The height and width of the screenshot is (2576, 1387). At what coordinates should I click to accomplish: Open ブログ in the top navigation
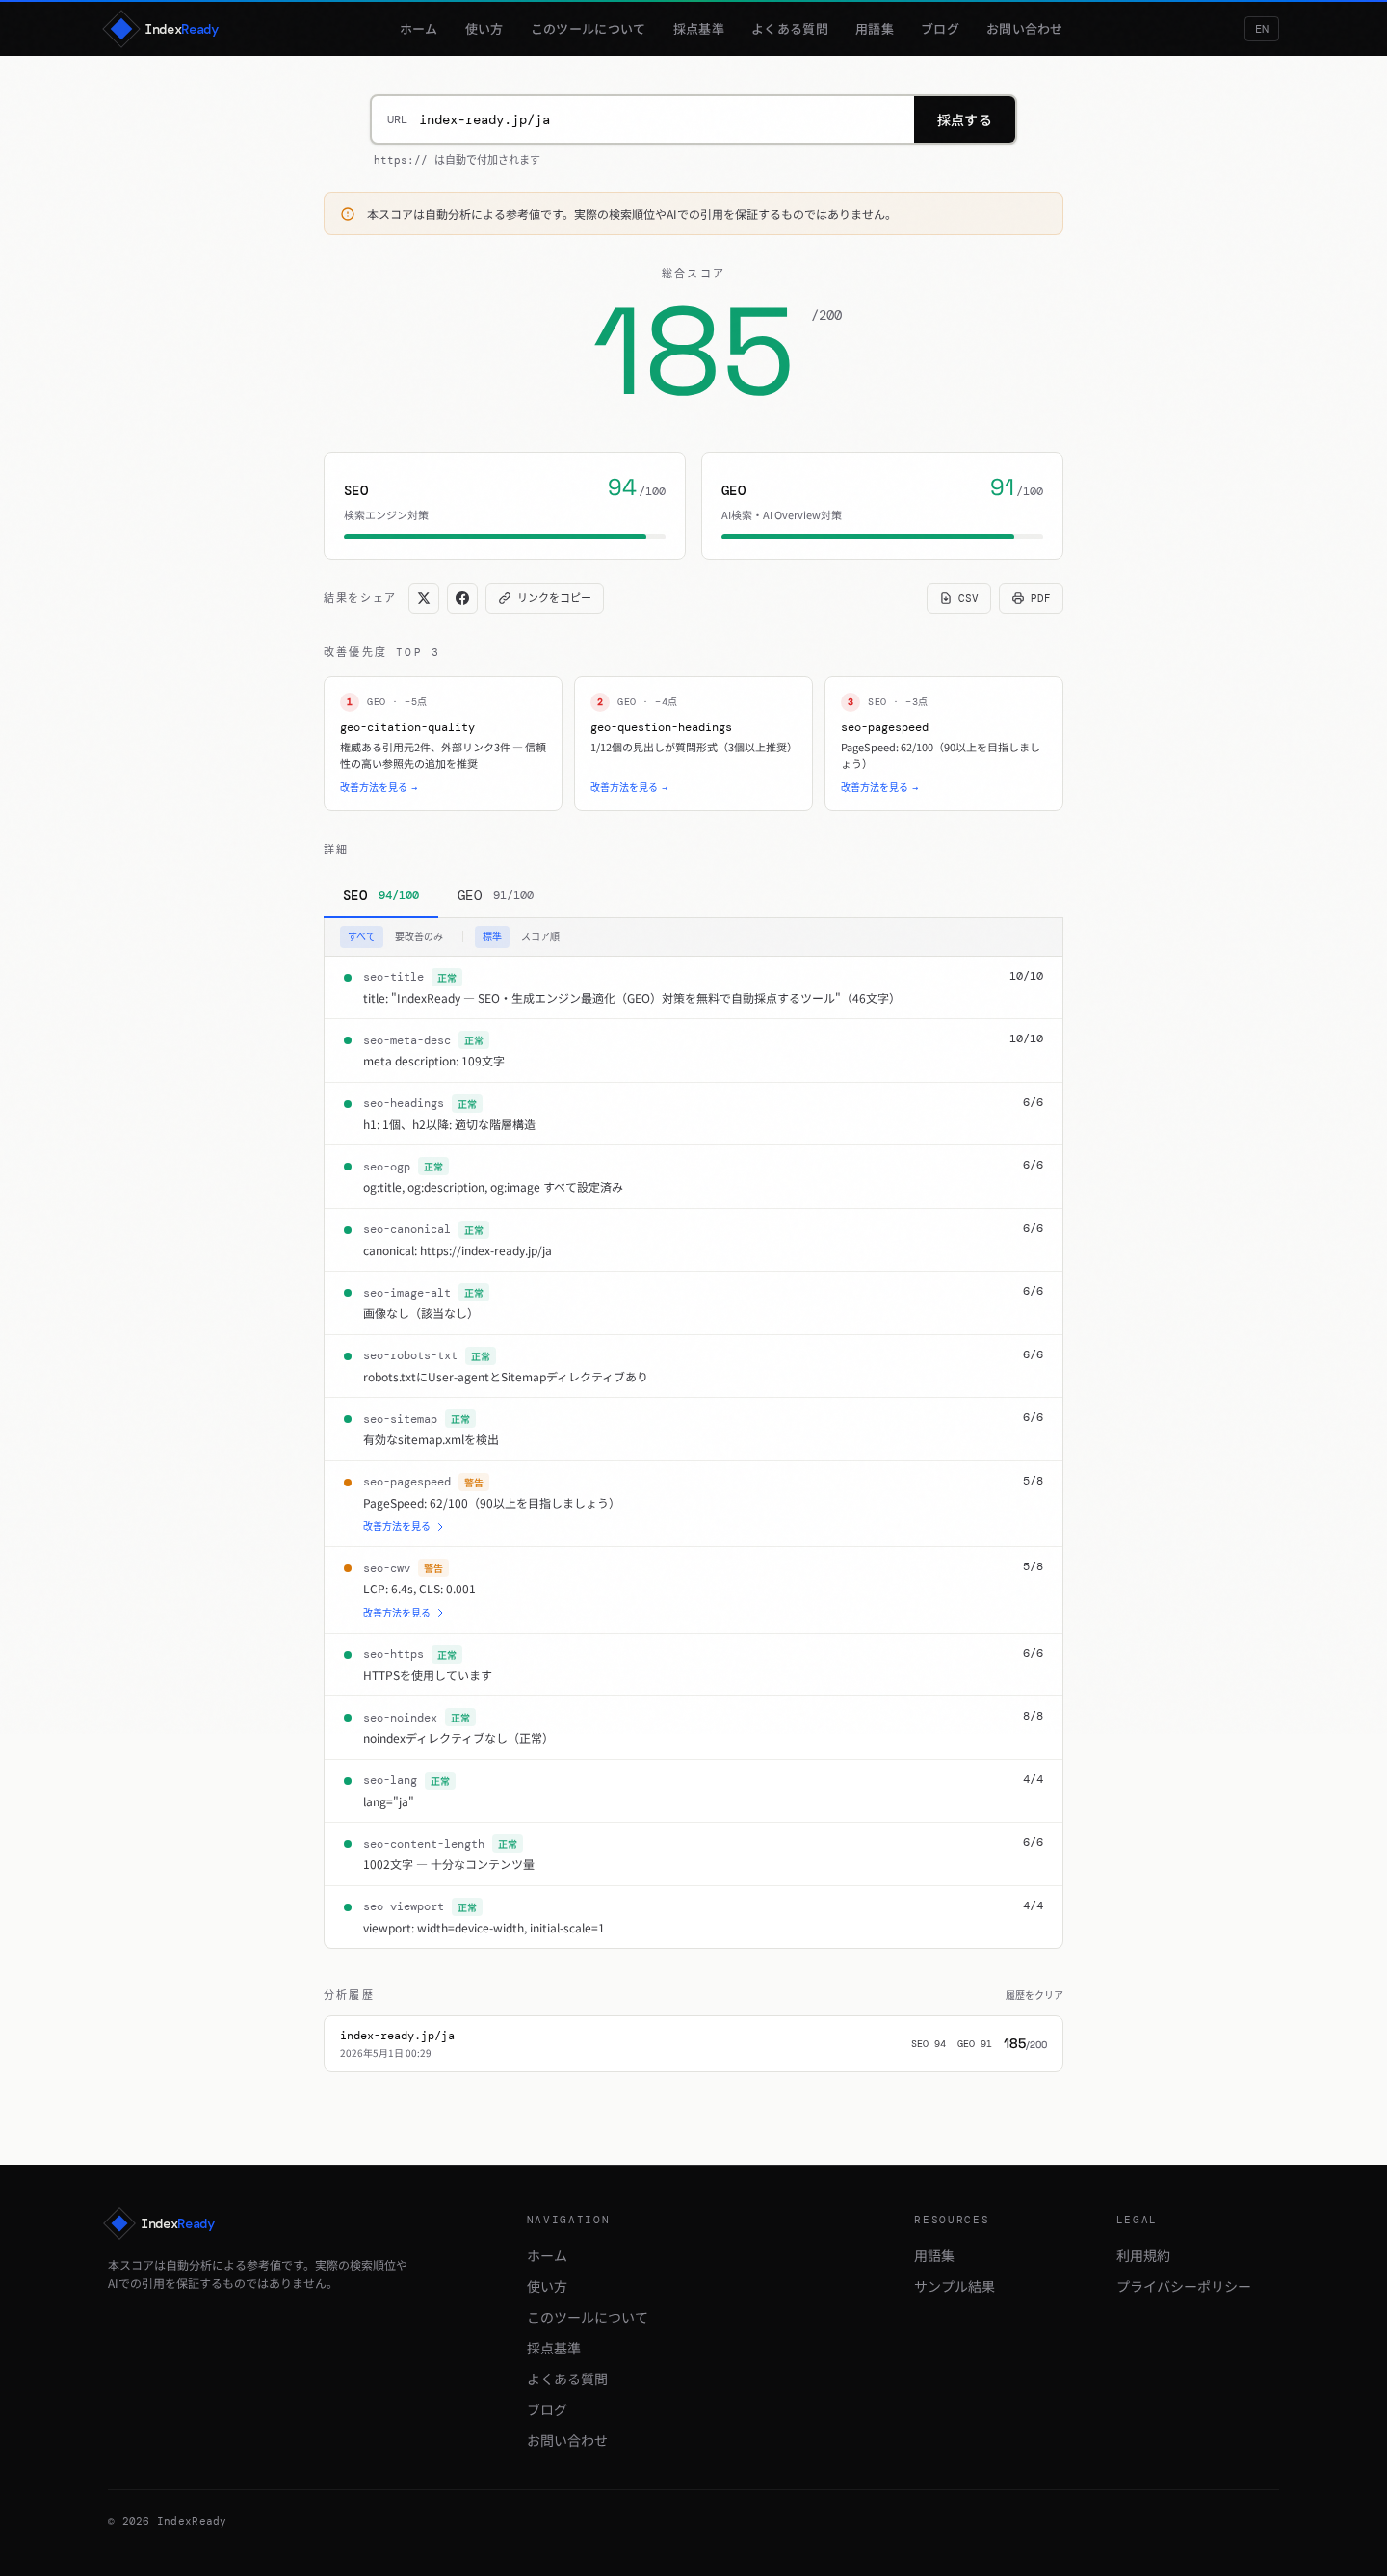940,29
